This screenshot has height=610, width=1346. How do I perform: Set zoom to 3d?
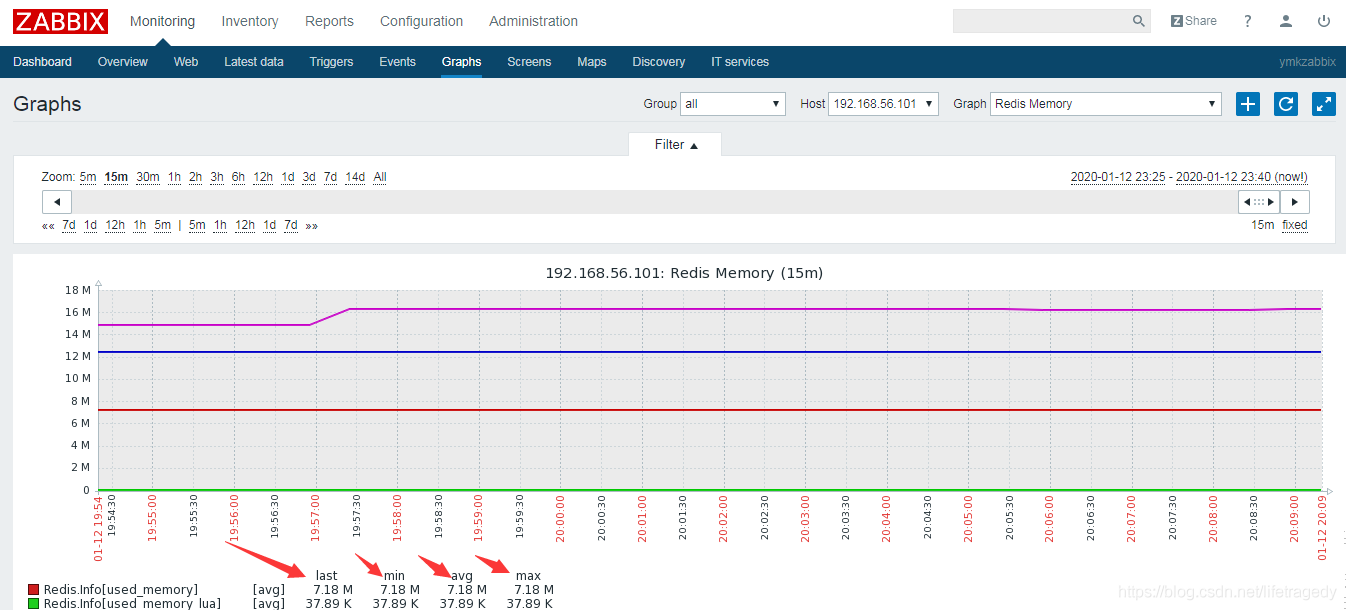pyautogui.click(x=309, y=177)
